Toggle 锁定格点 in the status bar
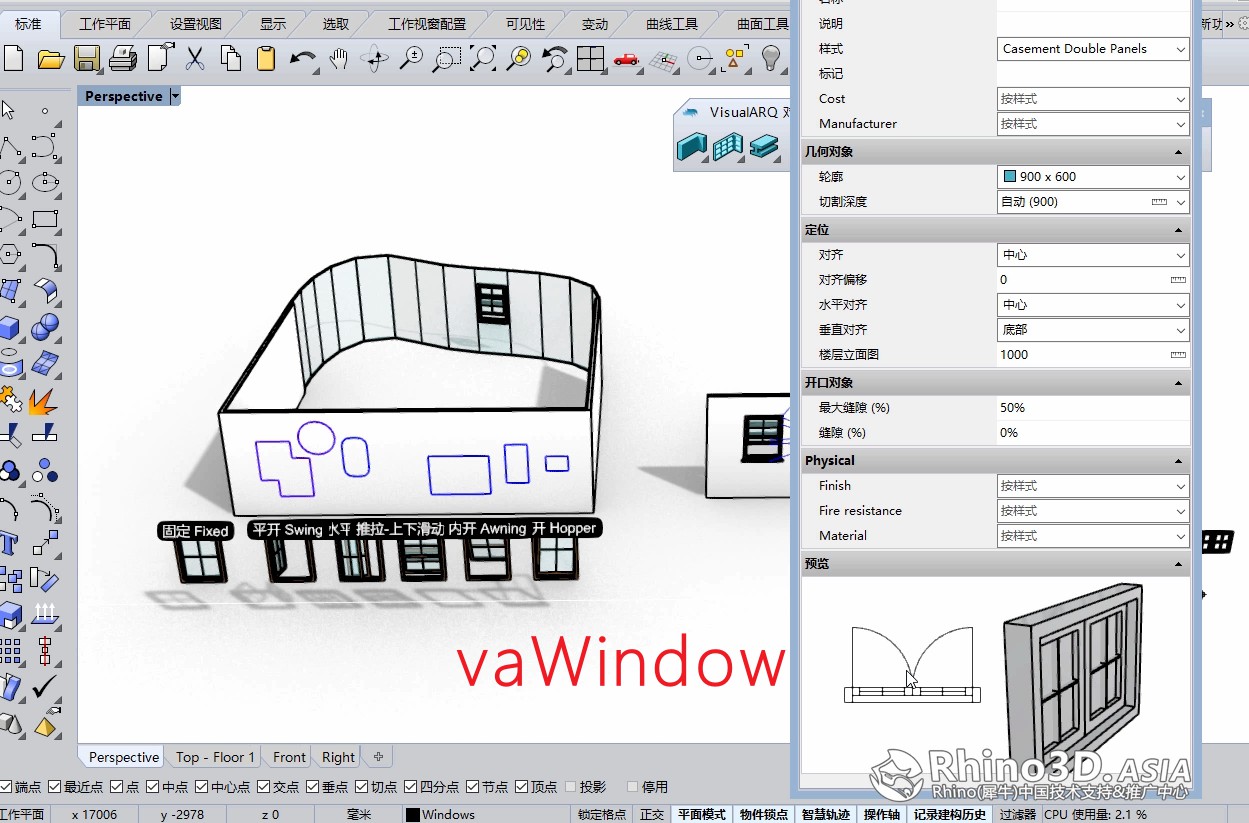 click(x=602, y=814)
